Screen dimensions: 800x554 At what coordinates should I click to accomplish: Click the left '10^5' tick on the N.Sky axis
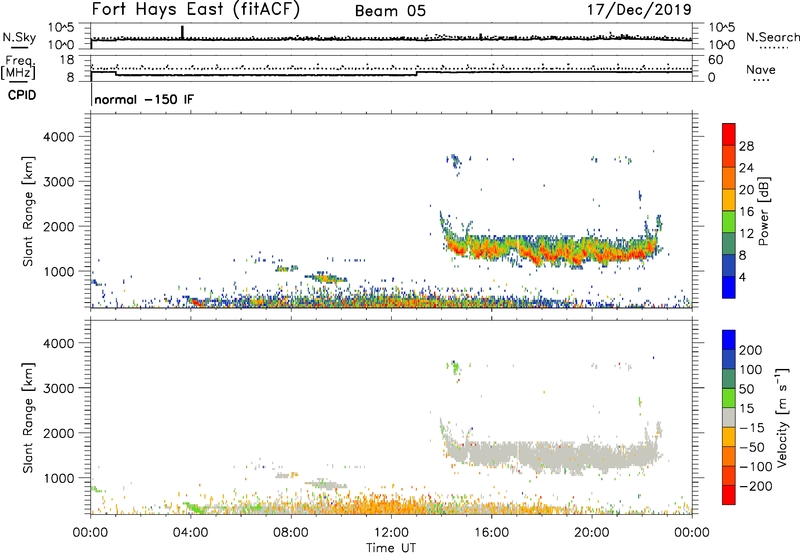click(x=61, y=27)
